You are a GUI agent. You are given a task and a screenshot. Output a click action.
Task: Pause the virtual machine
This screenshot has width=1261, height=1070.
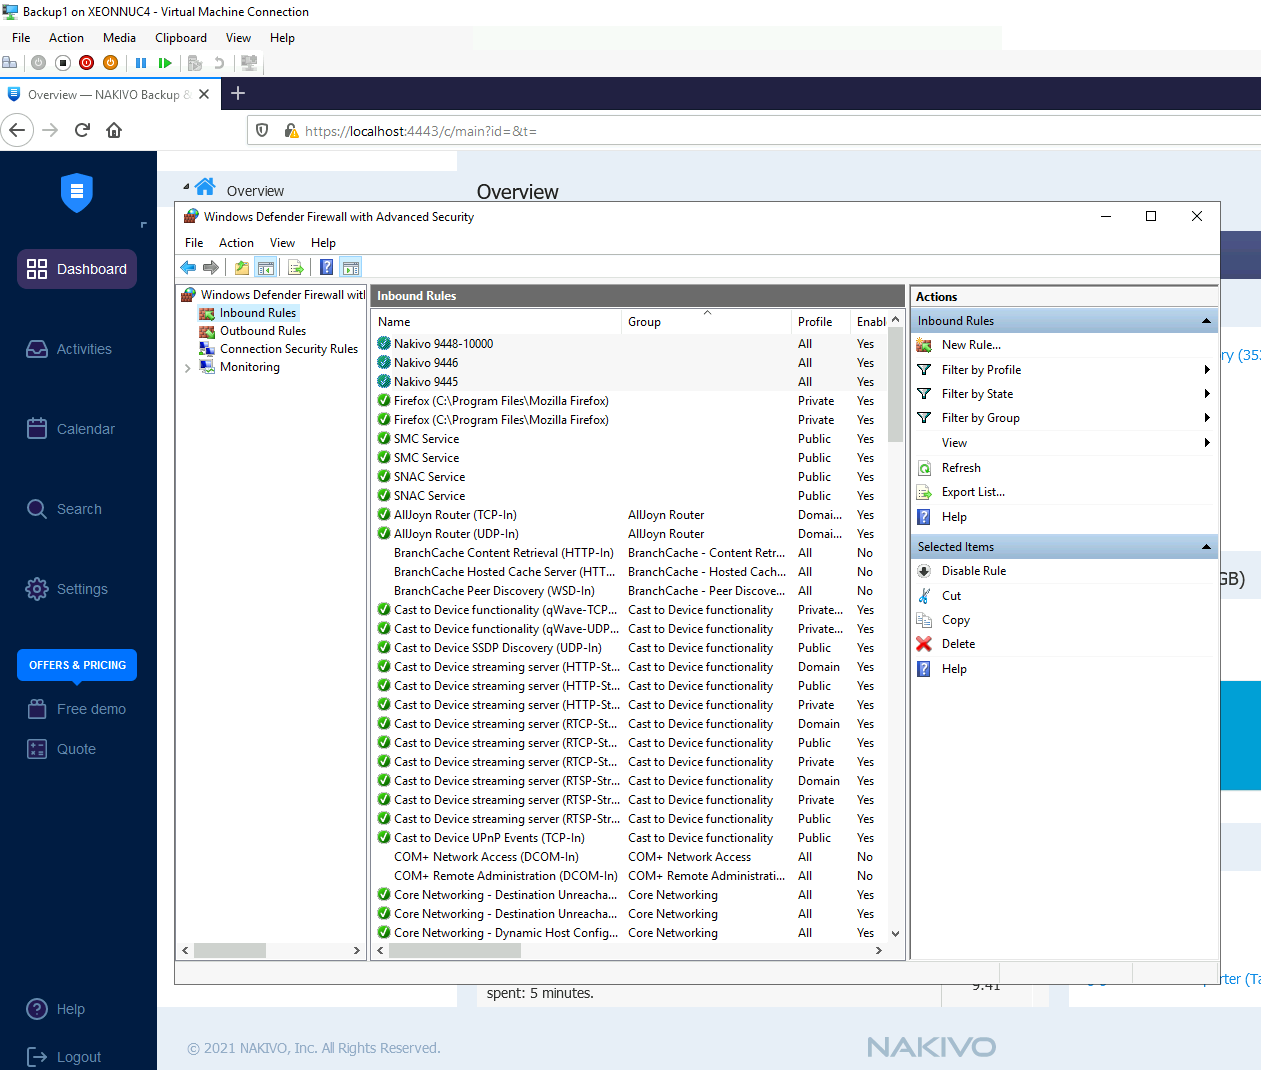[141, 63]
